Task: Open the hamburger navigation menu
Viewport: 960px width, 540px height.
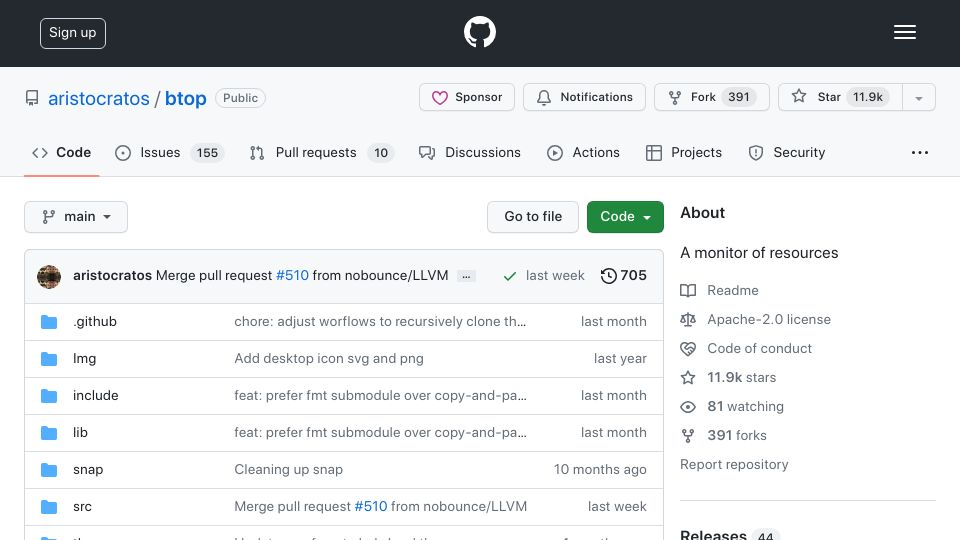Action: pyautogui.click(x=904, y=32)
